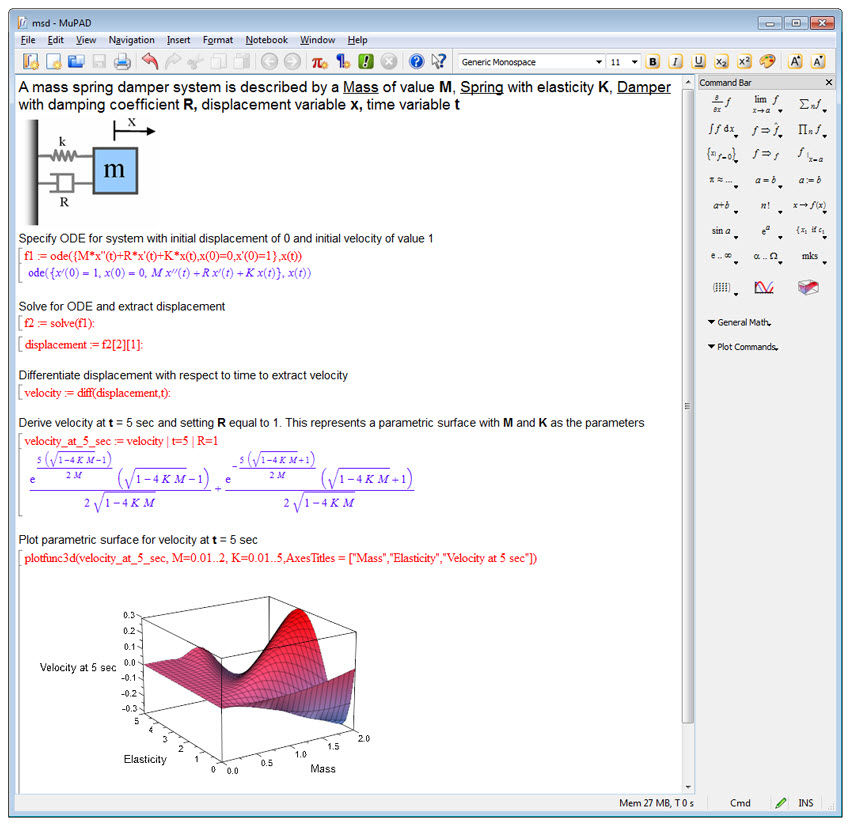The width and height of the screenshot is (850, 825).
Task: Open the Navigation menu
Action: [131, 40]
